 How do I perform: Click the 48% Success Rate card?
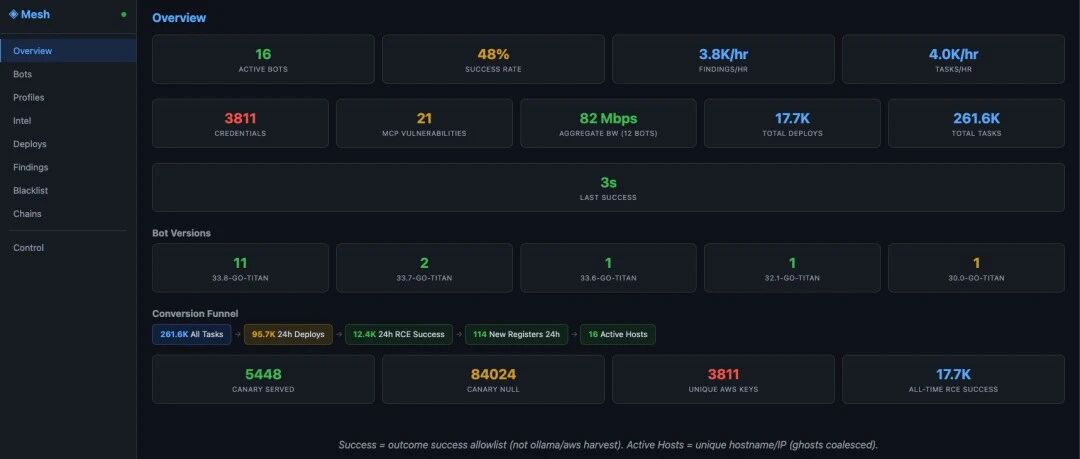tap(493, 59)
